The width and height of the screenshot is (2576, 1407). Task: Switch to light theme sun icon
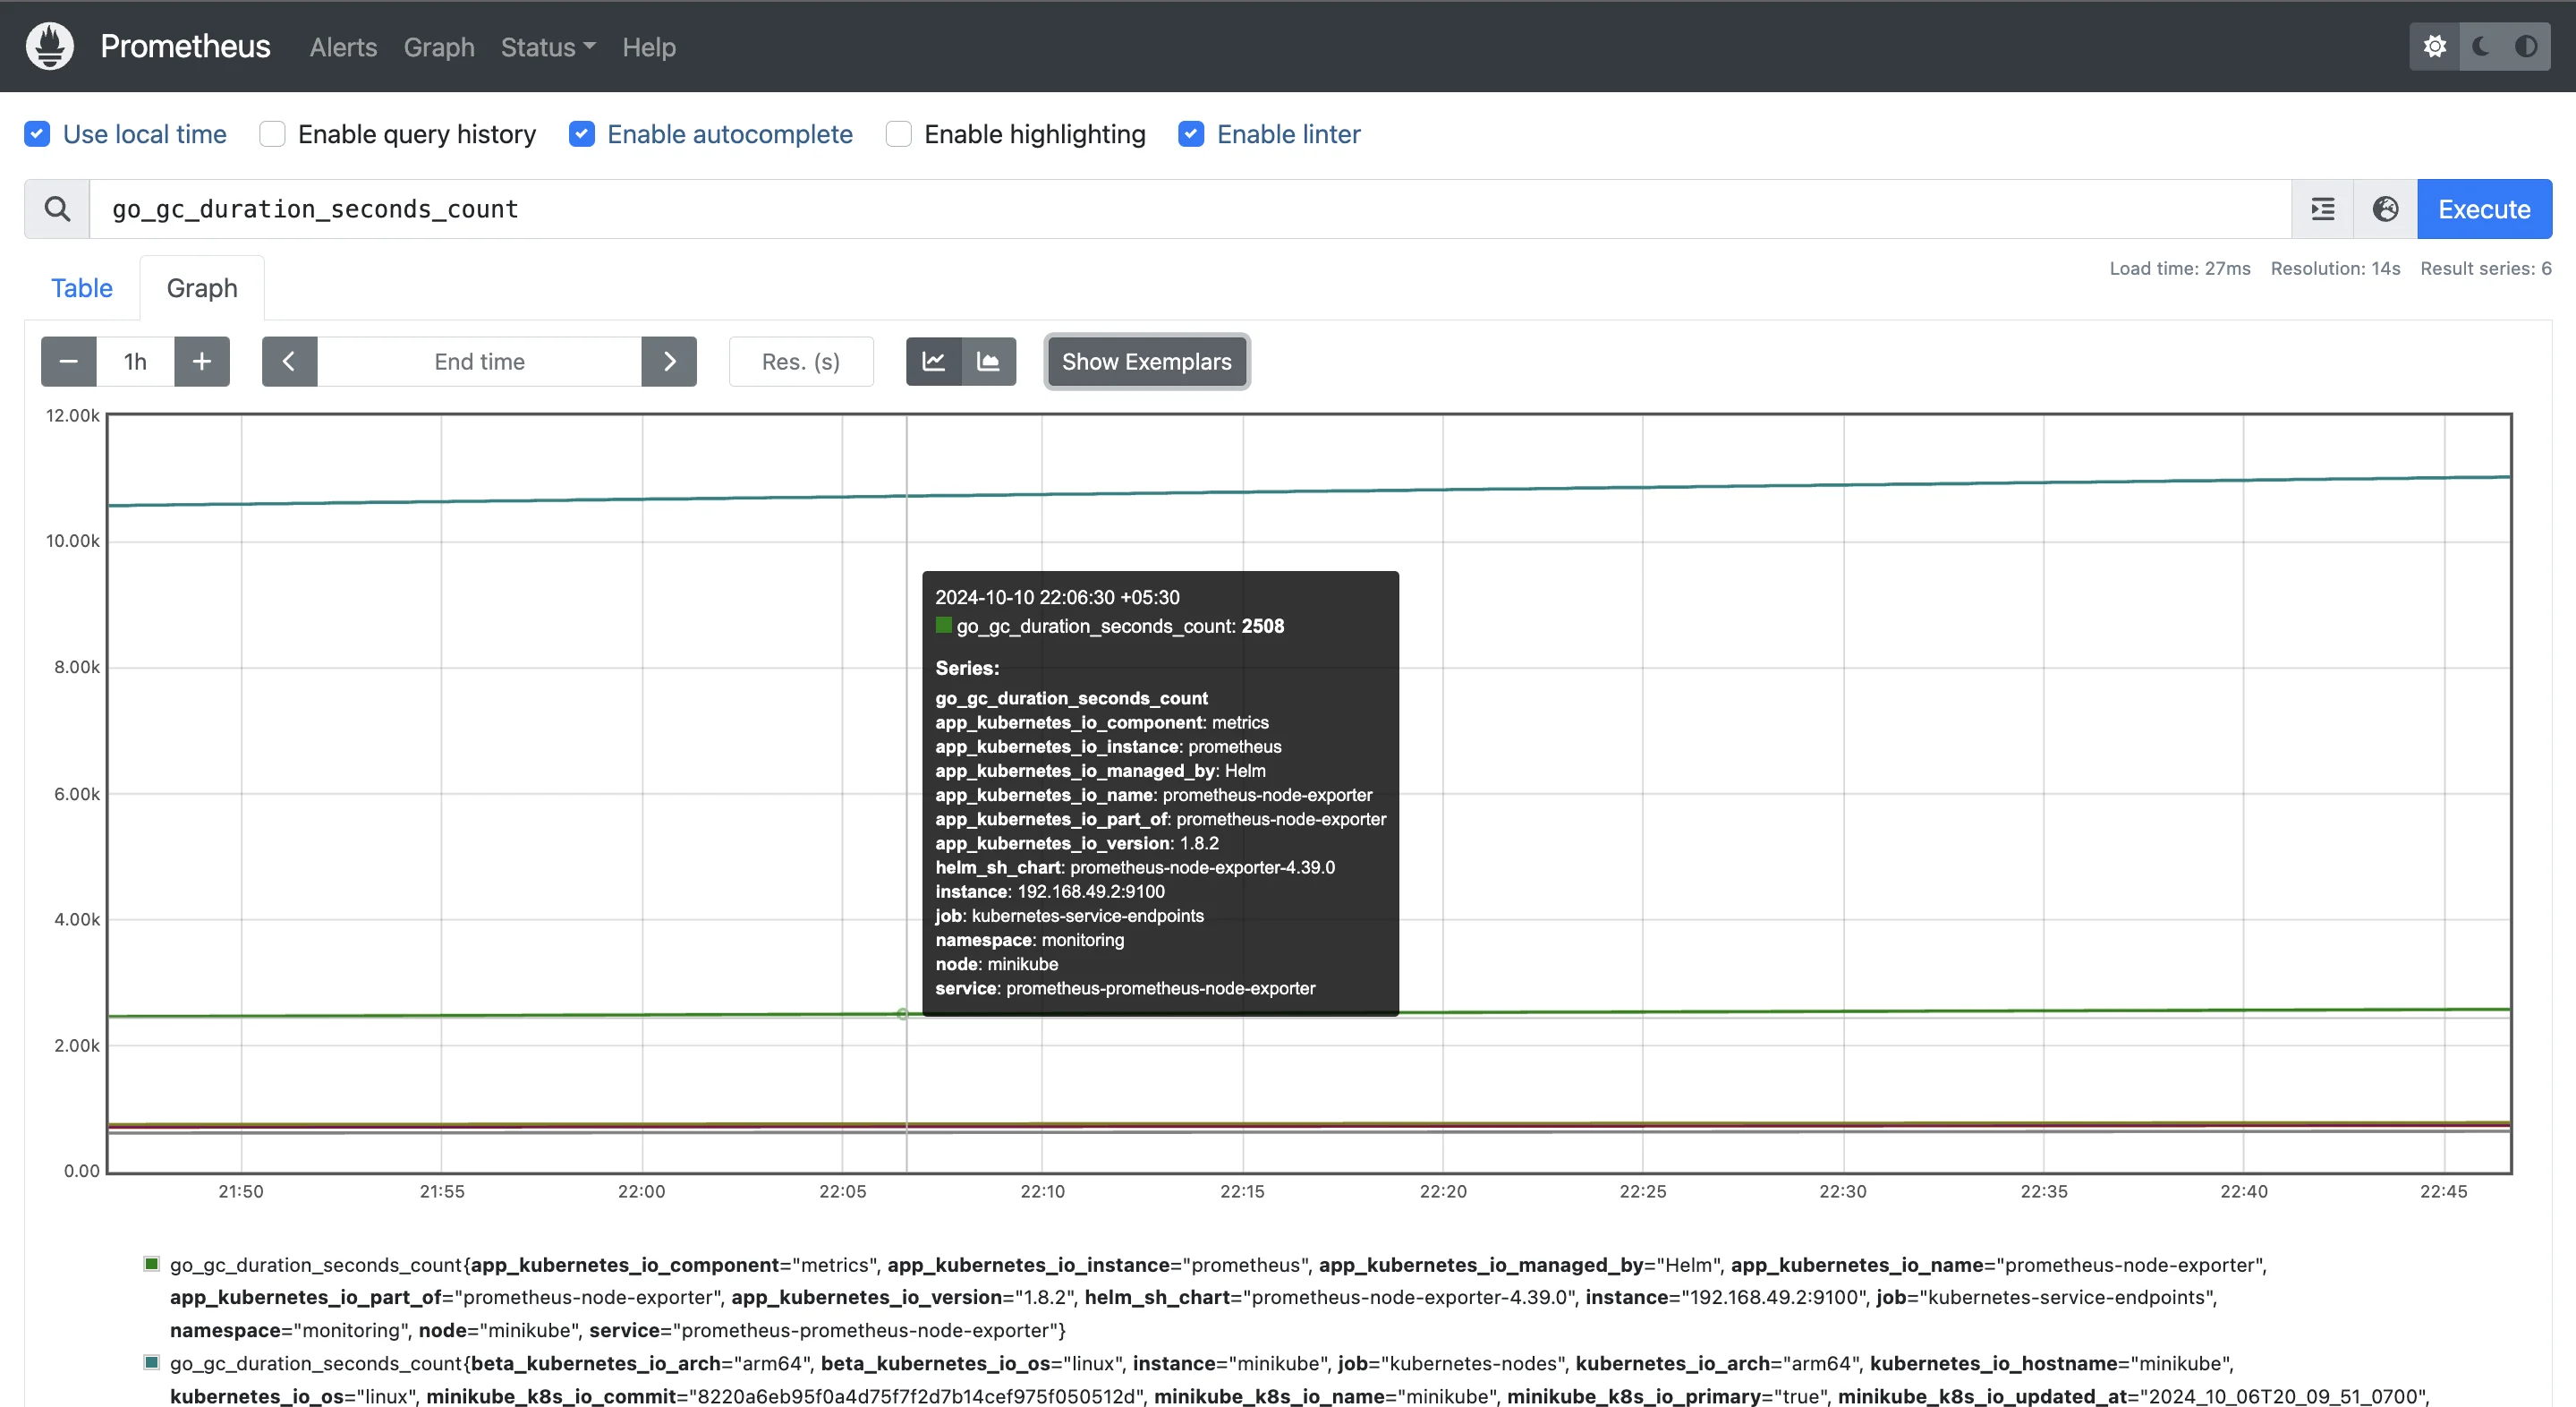coord(2435,46)
